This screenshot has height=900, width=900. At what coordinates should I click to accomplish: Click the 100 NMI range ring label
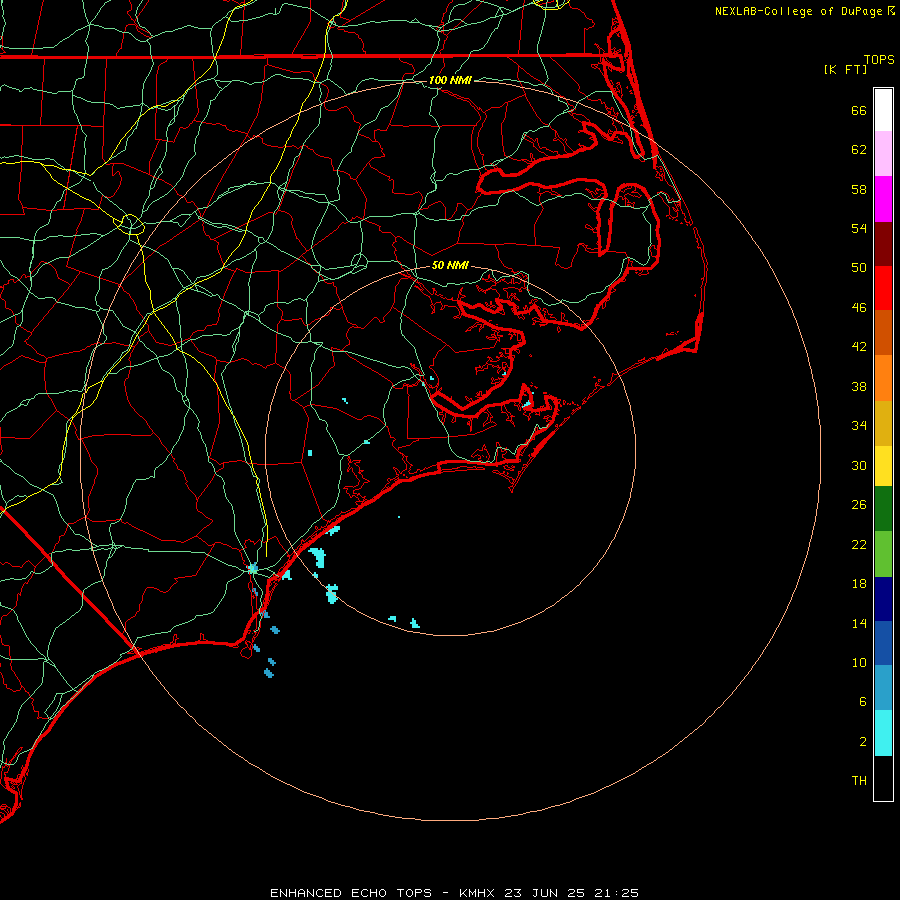tap(450, 80)
